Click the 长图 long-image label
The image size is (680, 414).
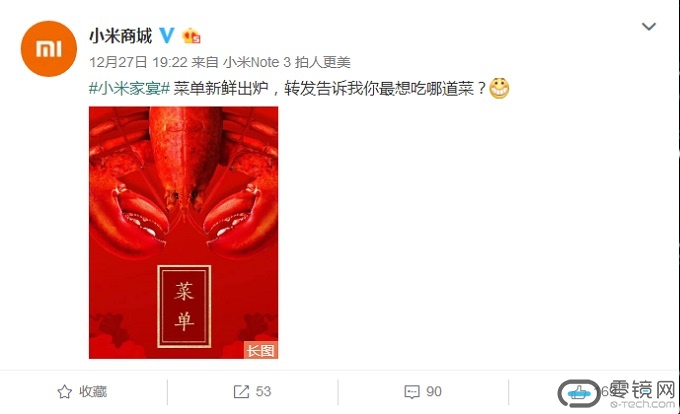pyautogui.click(x=261, y=350)
